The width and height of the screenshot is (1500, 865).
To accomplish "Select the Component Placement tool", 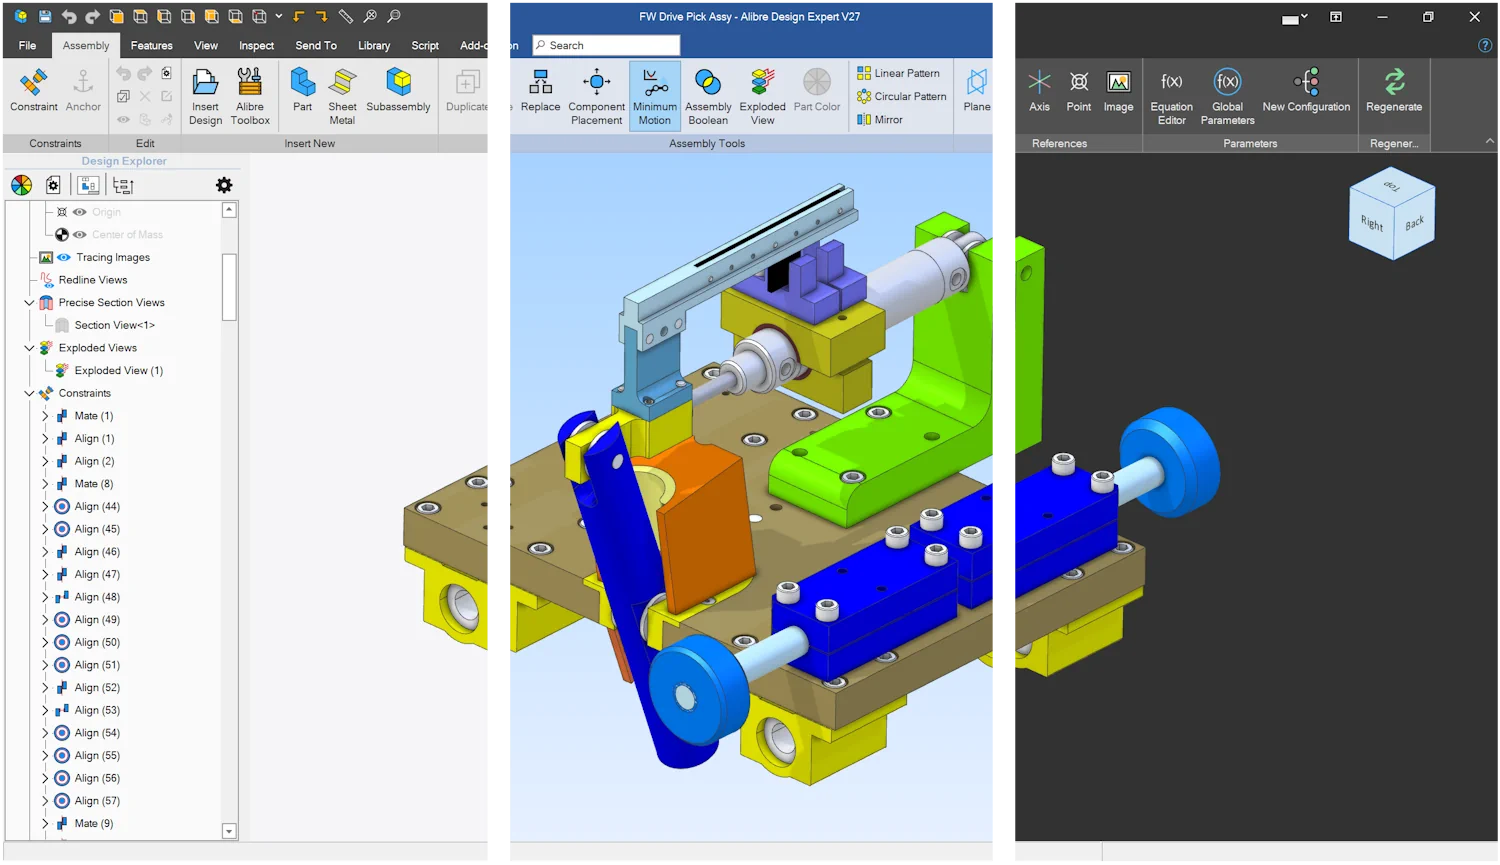I will [596, 95].
